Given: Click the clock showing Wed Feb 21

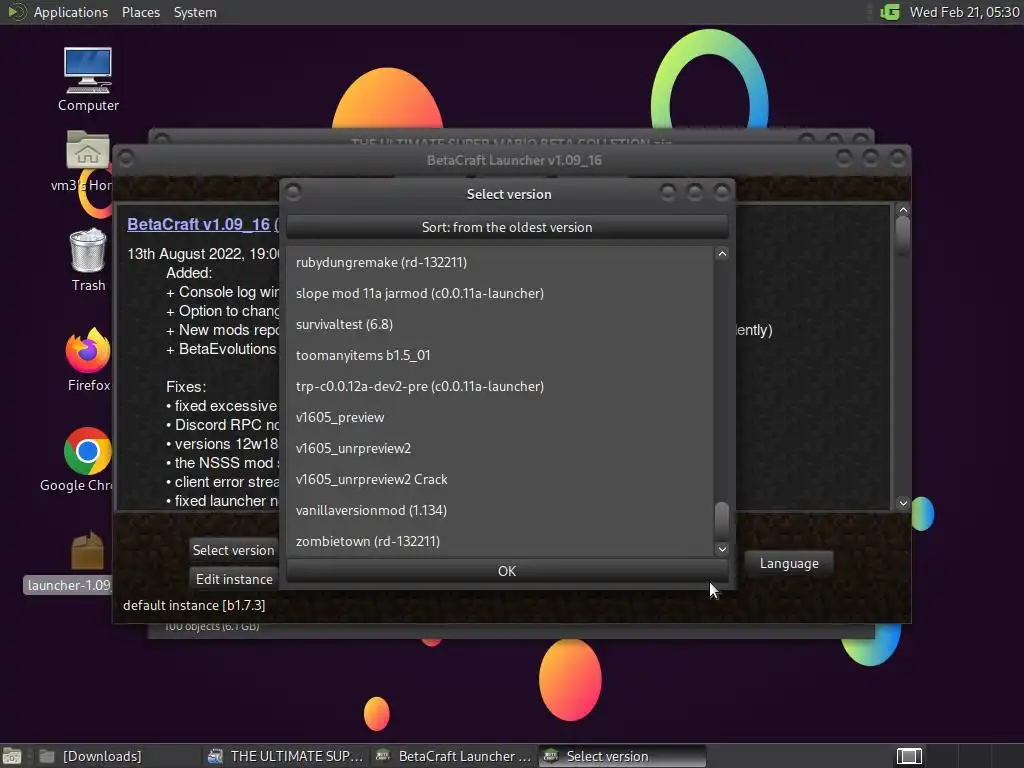Looking at the screenshot, I should 964,12.
